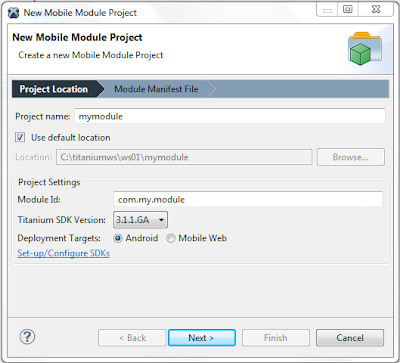This screenshot has width=400, height=363.
Task: Click the Finish button
Action: click(276, 338)
